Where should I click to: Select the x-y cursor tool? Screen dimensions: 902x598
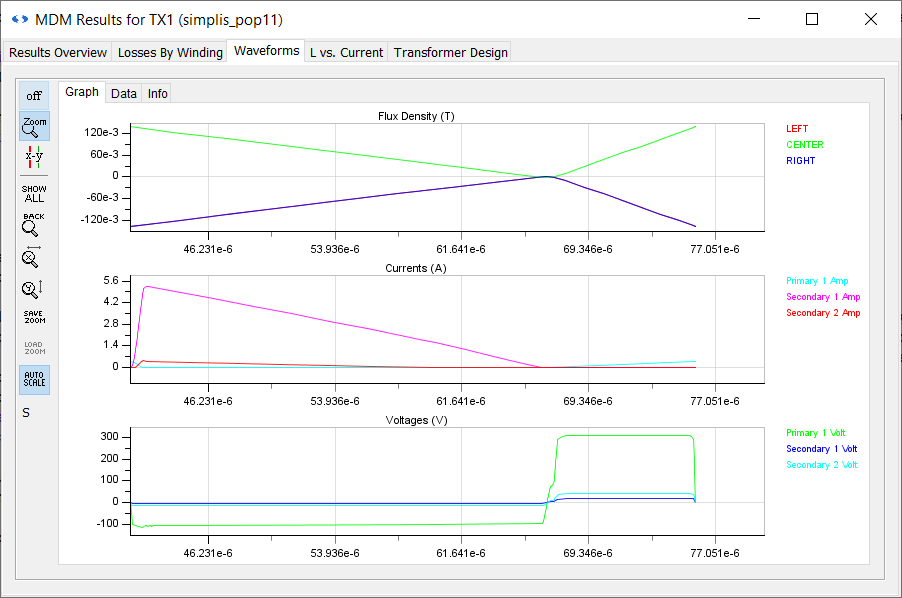[x=34, y=157]
